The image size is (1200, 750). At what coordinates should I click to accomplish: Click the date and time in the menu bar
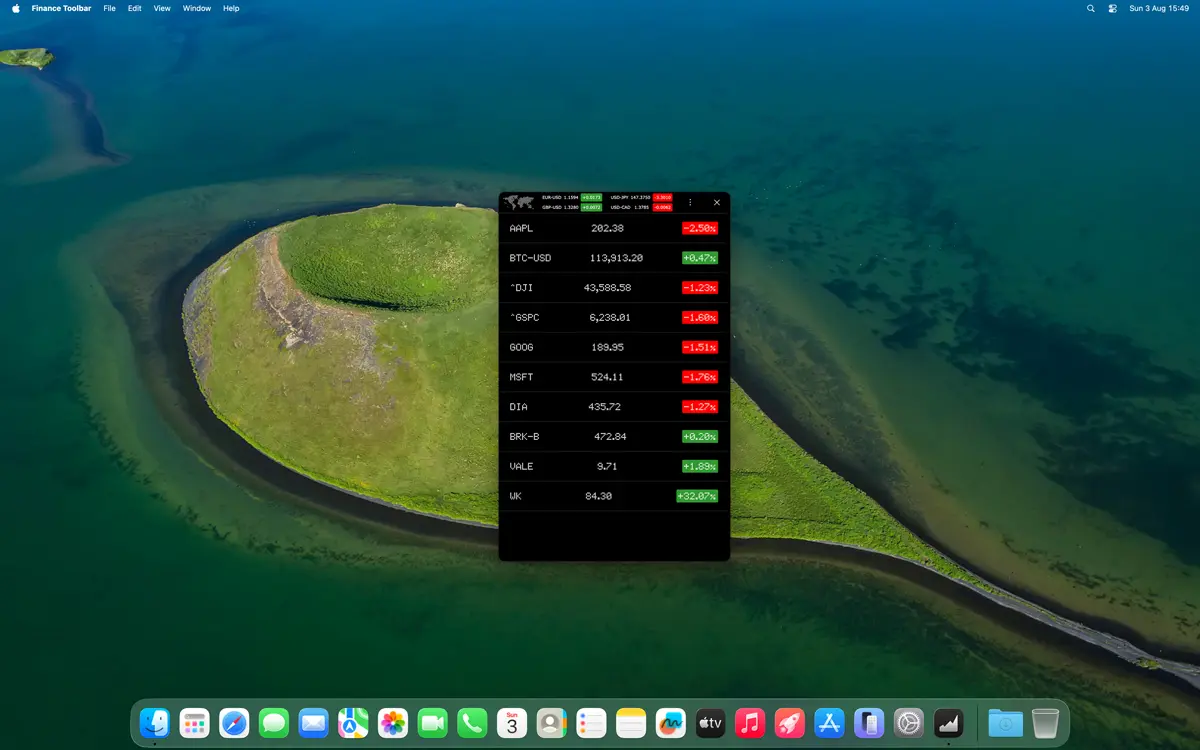pos(1159,8)
